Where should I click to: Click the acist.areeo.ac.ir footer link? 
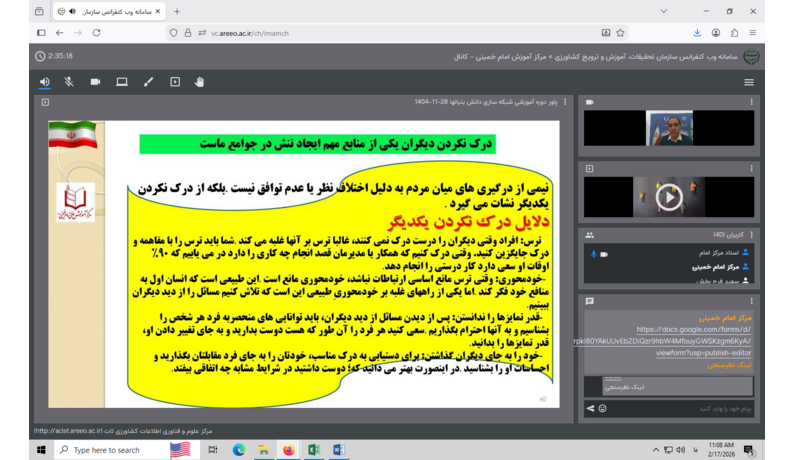point(68,431)
